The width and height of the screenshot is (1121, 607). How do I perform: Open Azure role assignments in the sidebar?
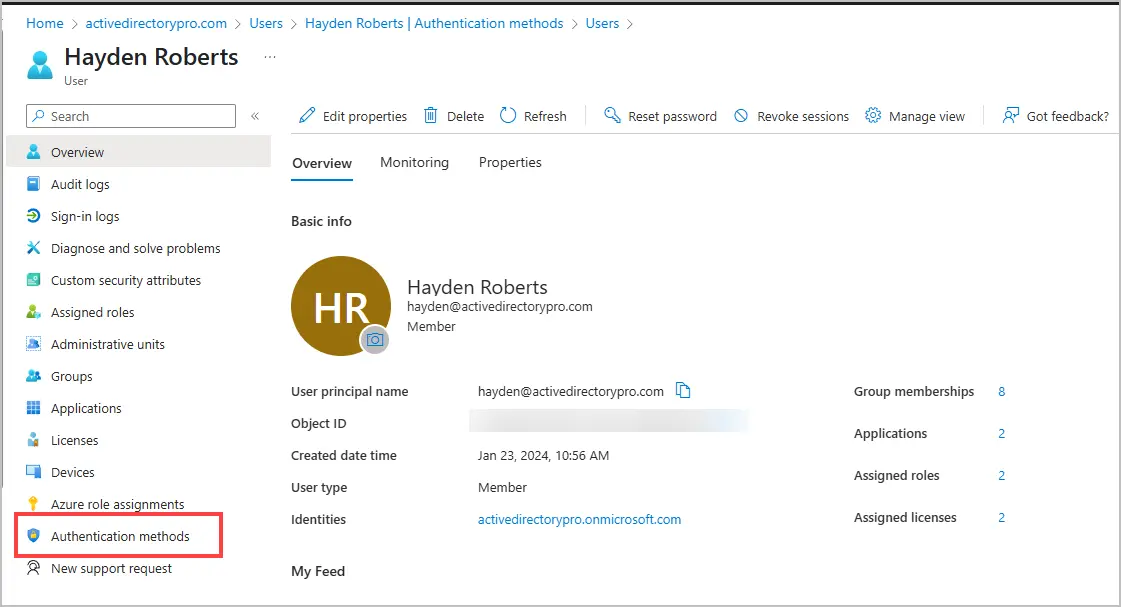(x=117, y=504)
